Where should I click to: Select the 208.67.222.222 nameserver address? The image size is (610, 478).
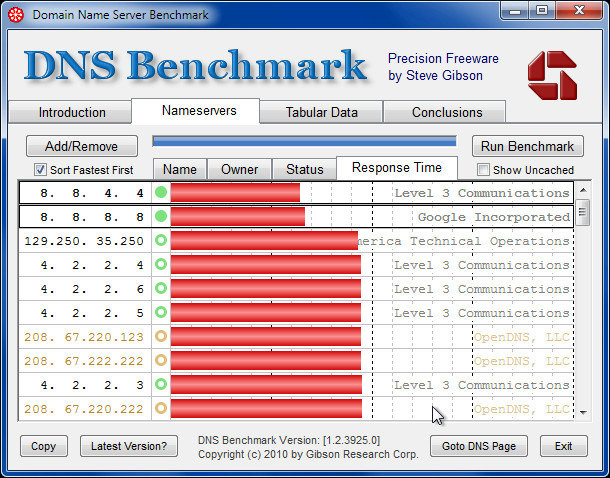click(84, 361)
